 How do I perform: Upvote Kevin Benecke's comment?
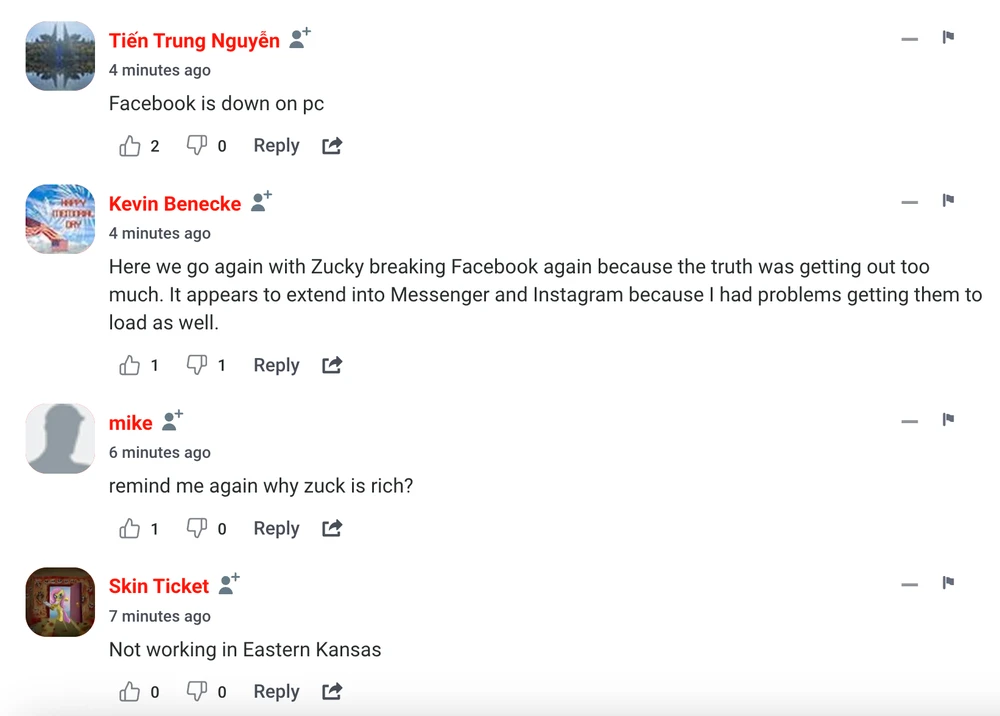(x=130, y=365)
